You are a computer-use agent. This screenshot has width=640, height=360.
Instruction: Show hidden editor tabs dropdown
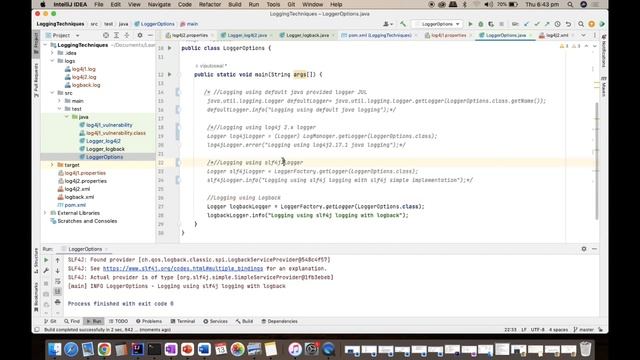pos(583,36)
